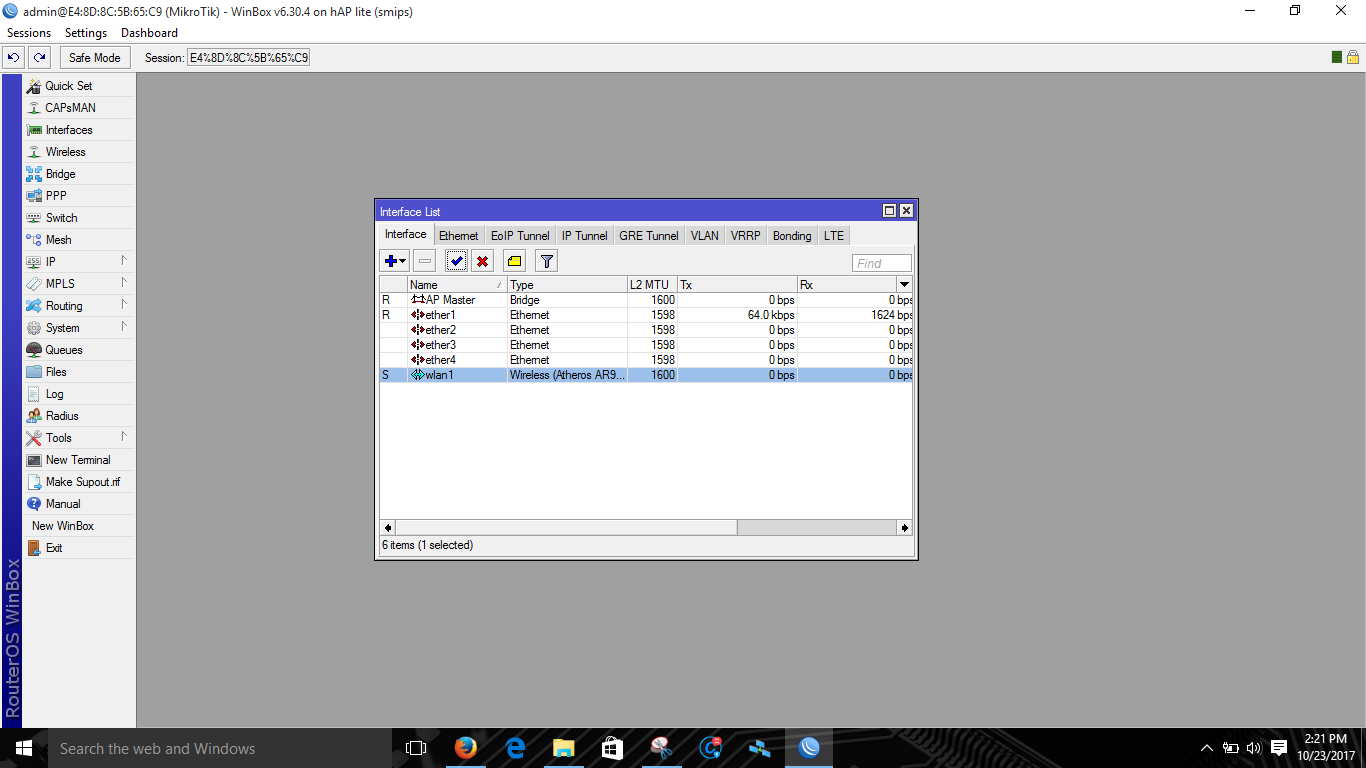Toggle Safe Mode
The height and width of the screenshot is (768, 1366).
coord(94,57)
